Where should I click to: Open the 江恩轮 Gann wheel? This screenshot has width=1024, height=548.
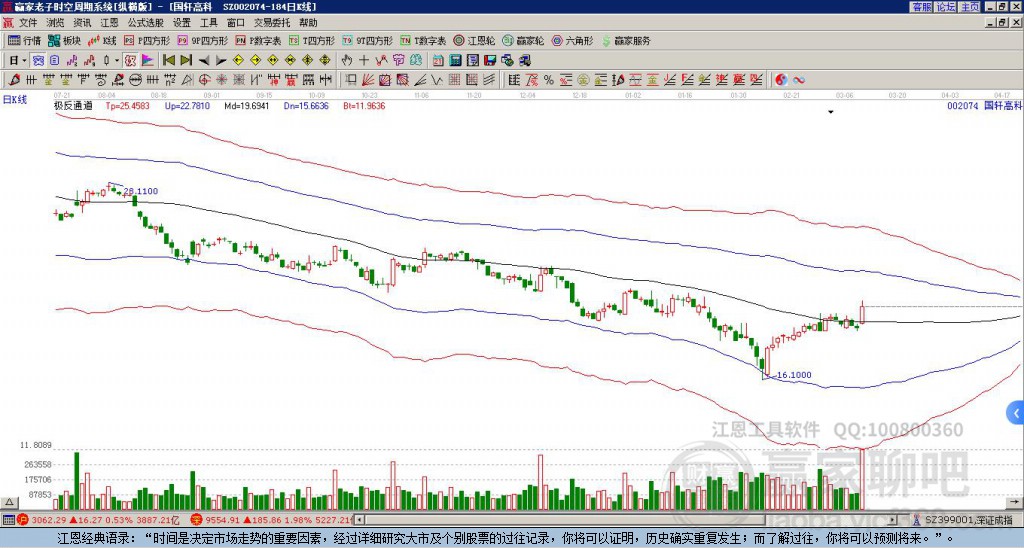[475, 40]
